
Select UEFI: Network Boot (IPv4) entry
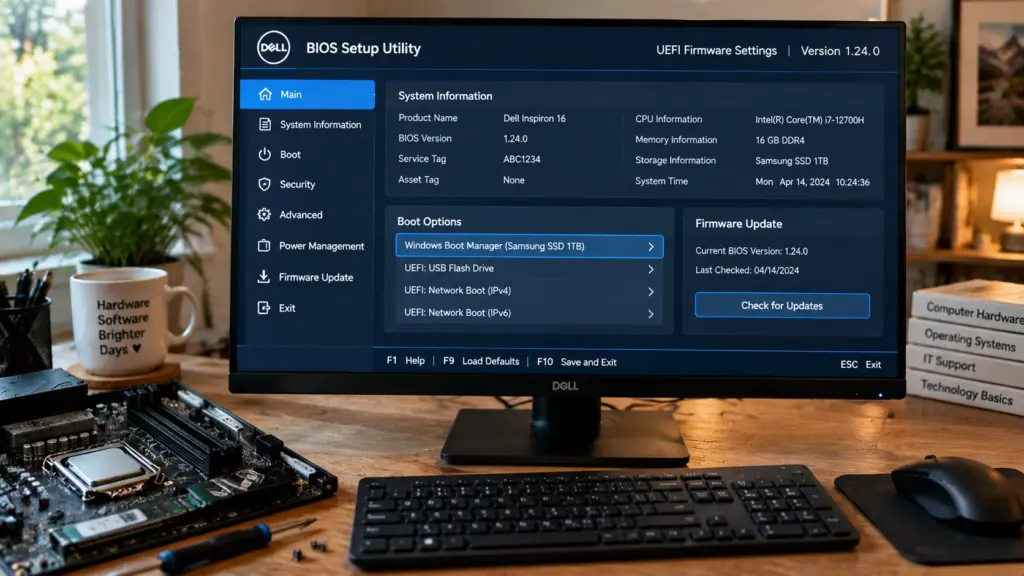530,291
